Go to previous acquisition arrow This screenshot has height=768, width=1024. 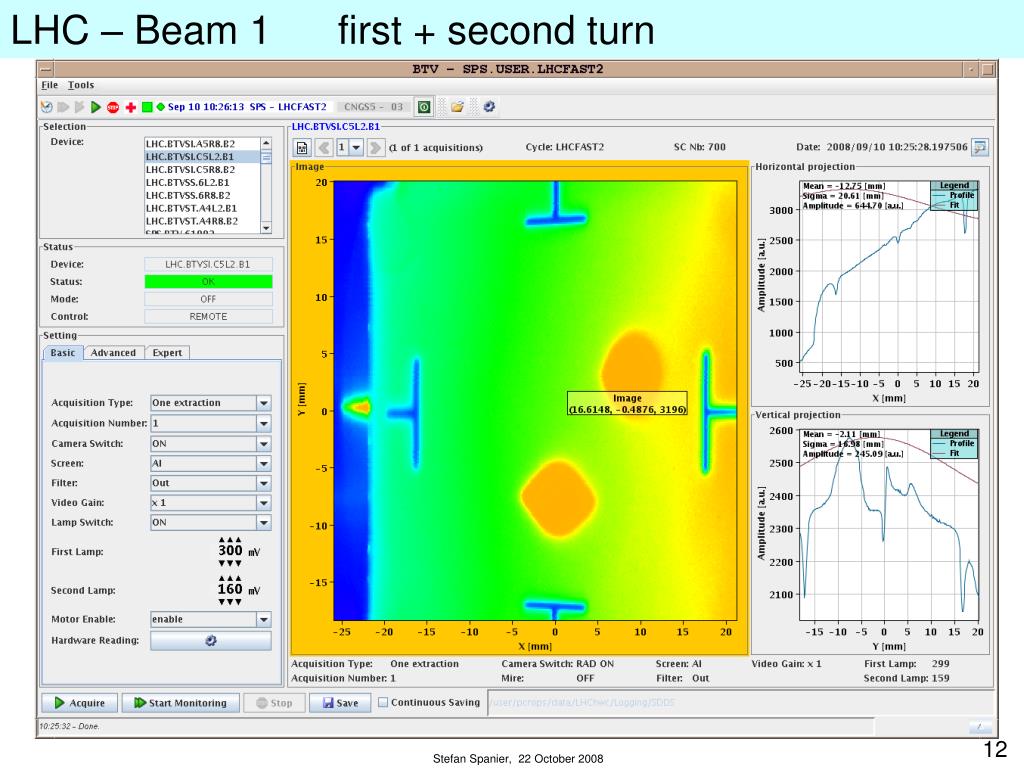324,148
